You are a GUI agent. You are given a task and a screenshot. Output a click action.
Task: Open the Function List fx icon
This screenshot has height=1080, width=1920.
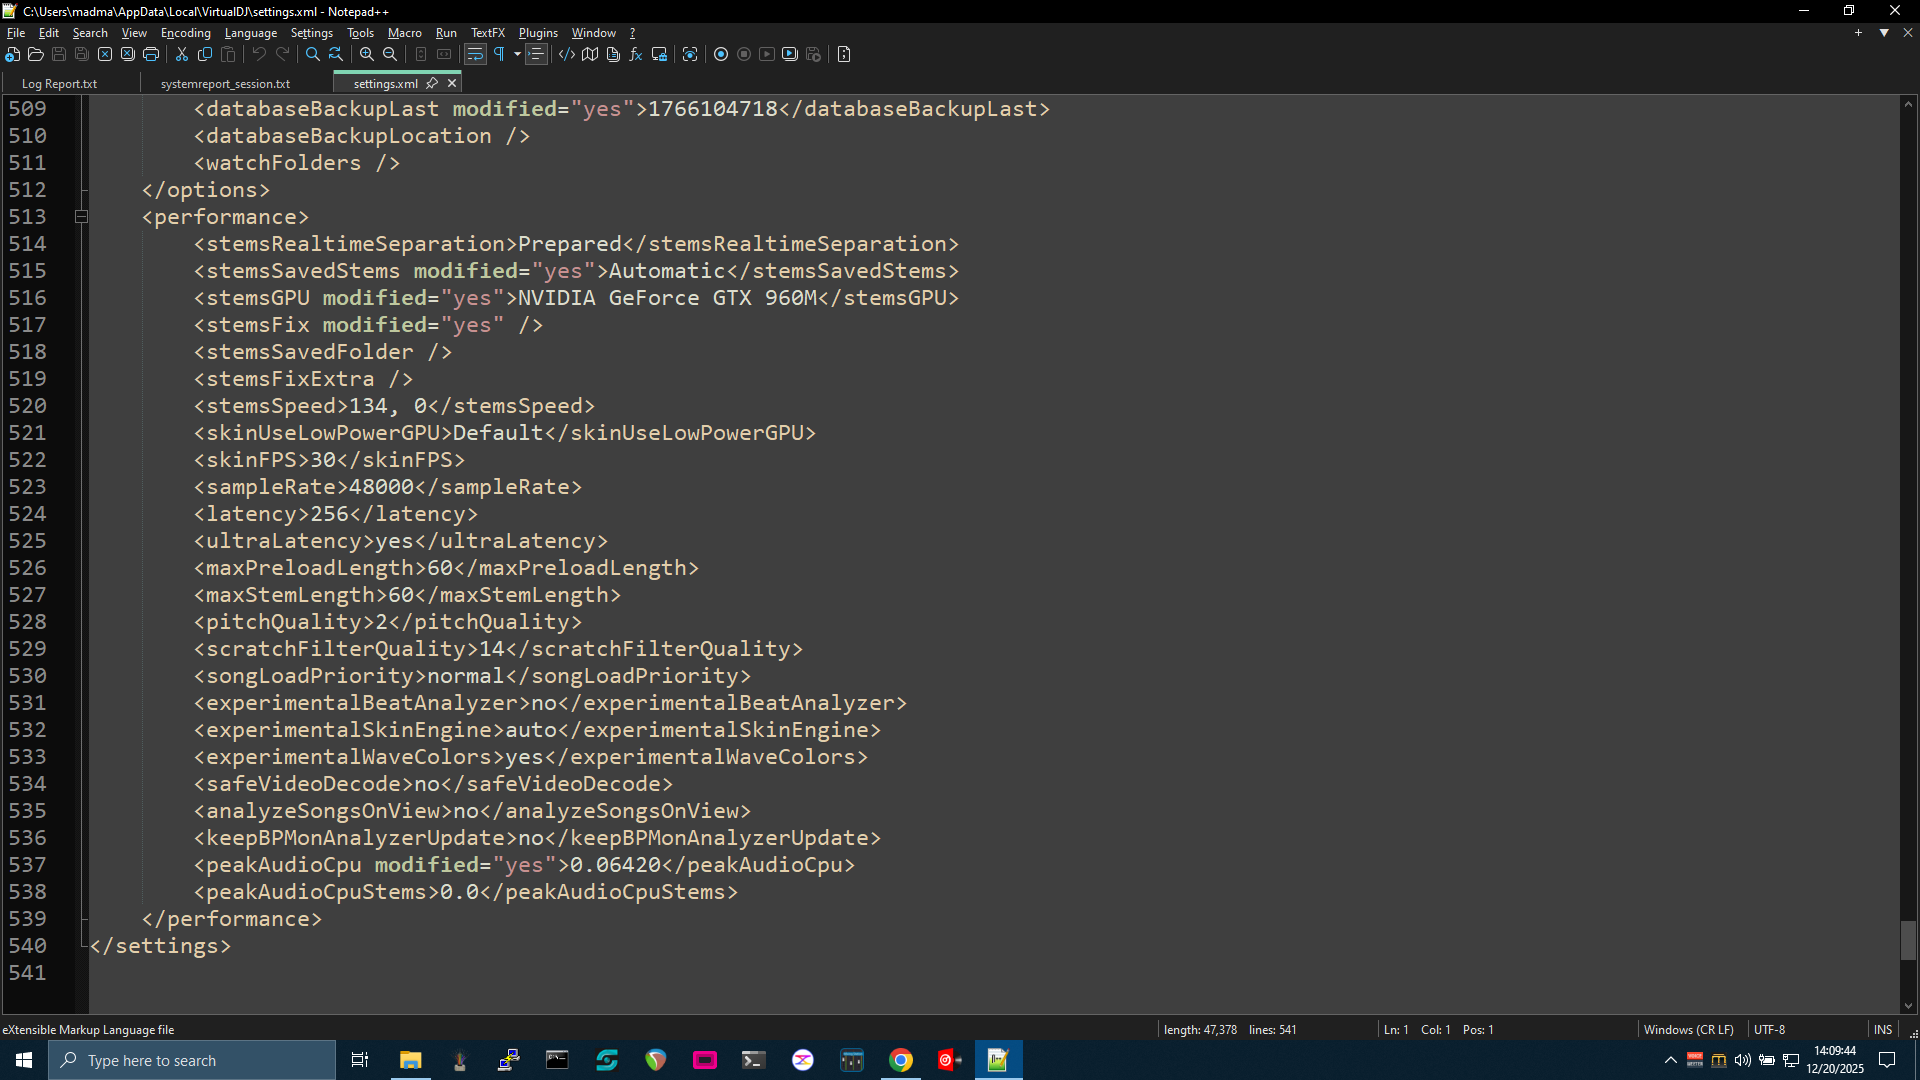coord(636,54)
